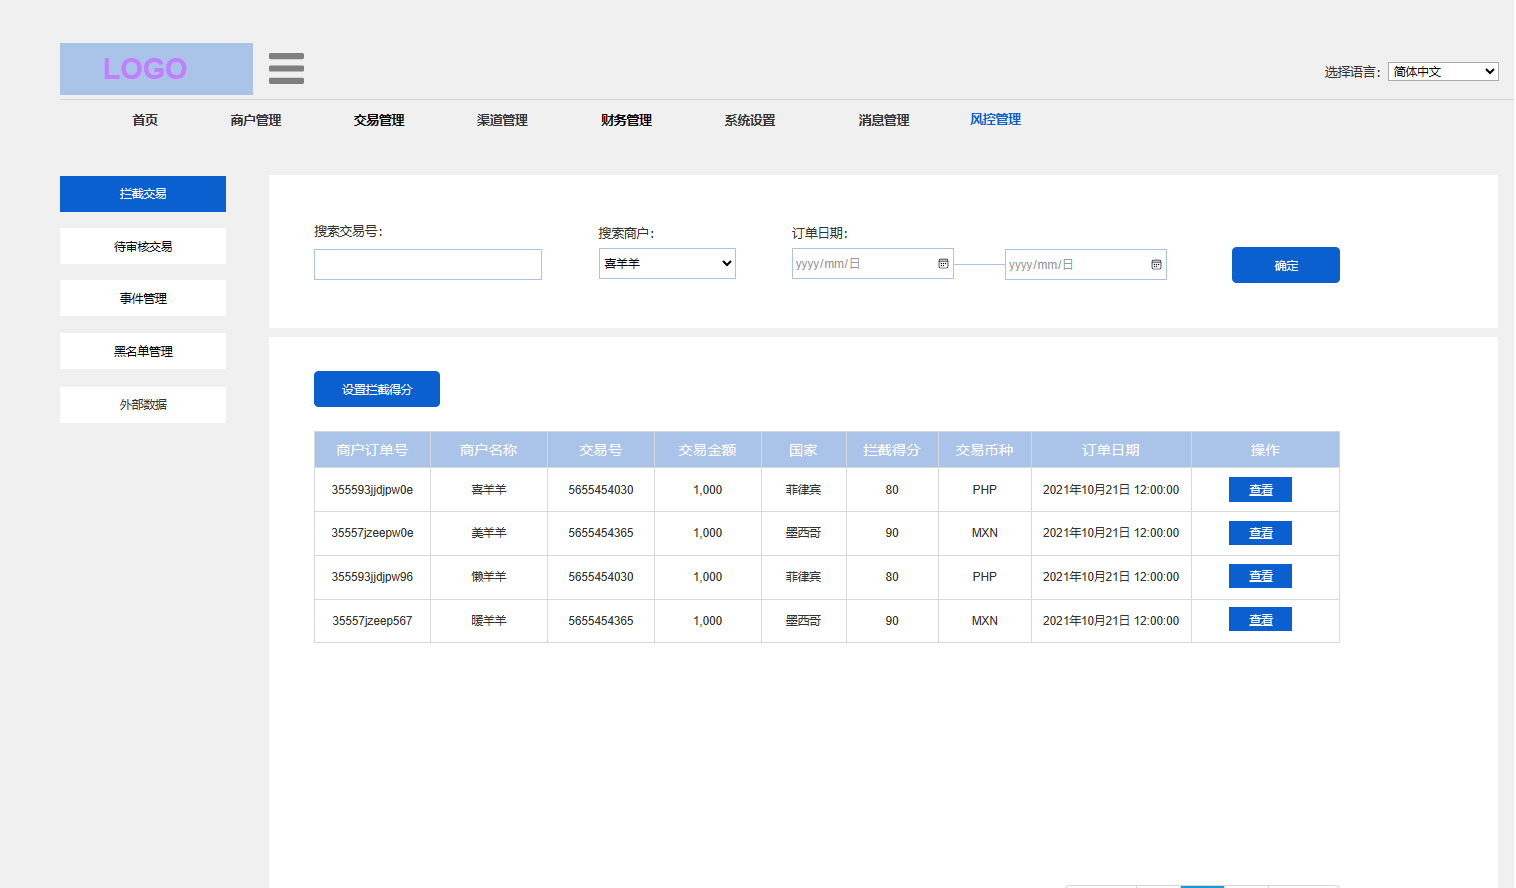Click the 设置拦截得分 button
The height and width of the screenshot is (888, 1516).
click(377, 389)
